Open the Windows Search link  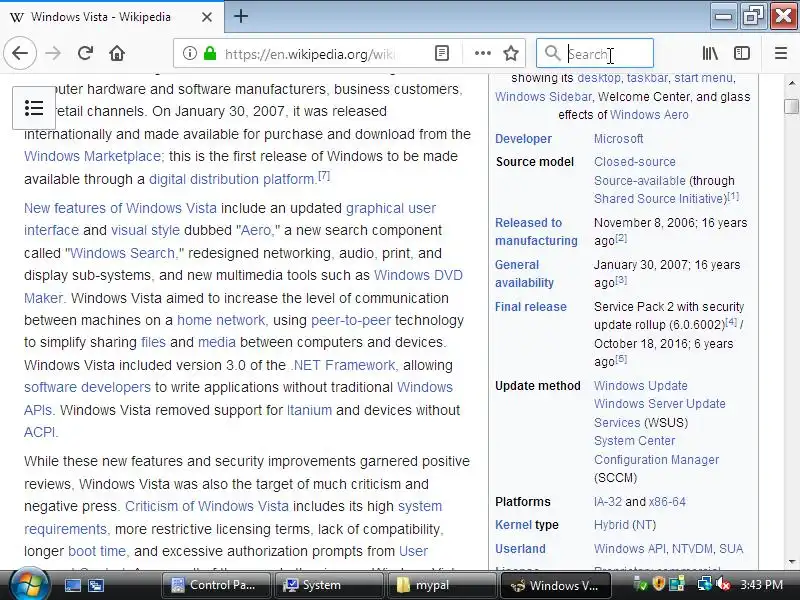point(123,253)
